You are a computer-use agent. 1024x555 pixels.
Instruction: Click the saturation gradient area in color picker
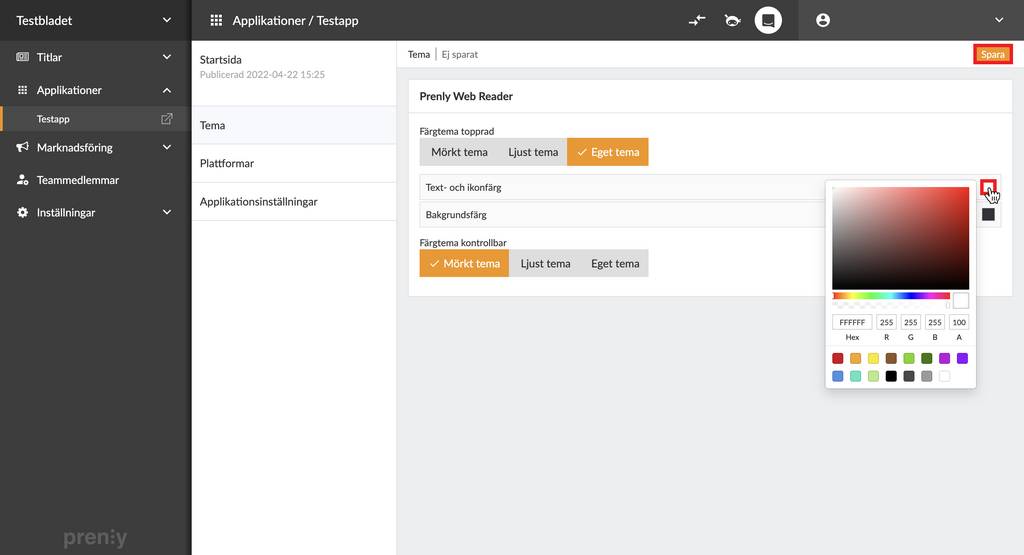901,238
